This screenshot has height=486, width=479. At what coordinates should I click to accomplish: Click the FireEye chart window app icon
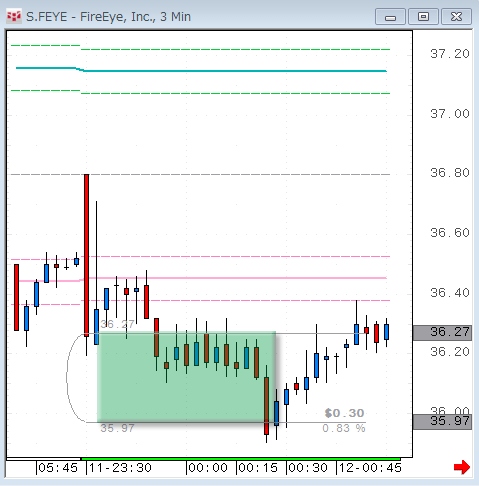tap(14, 16)
